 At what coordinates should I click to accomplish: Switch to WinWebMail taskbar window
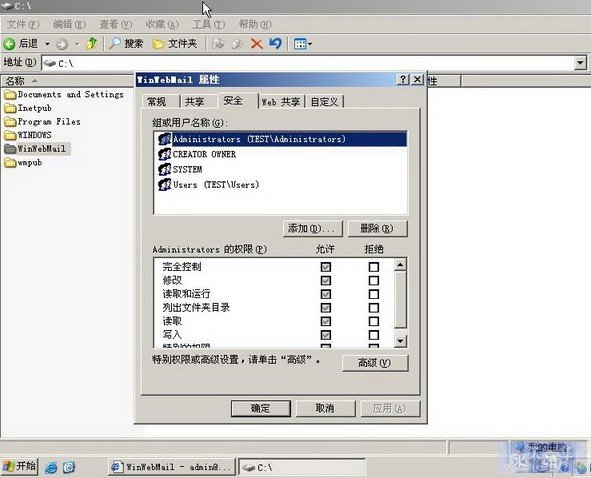171,467
